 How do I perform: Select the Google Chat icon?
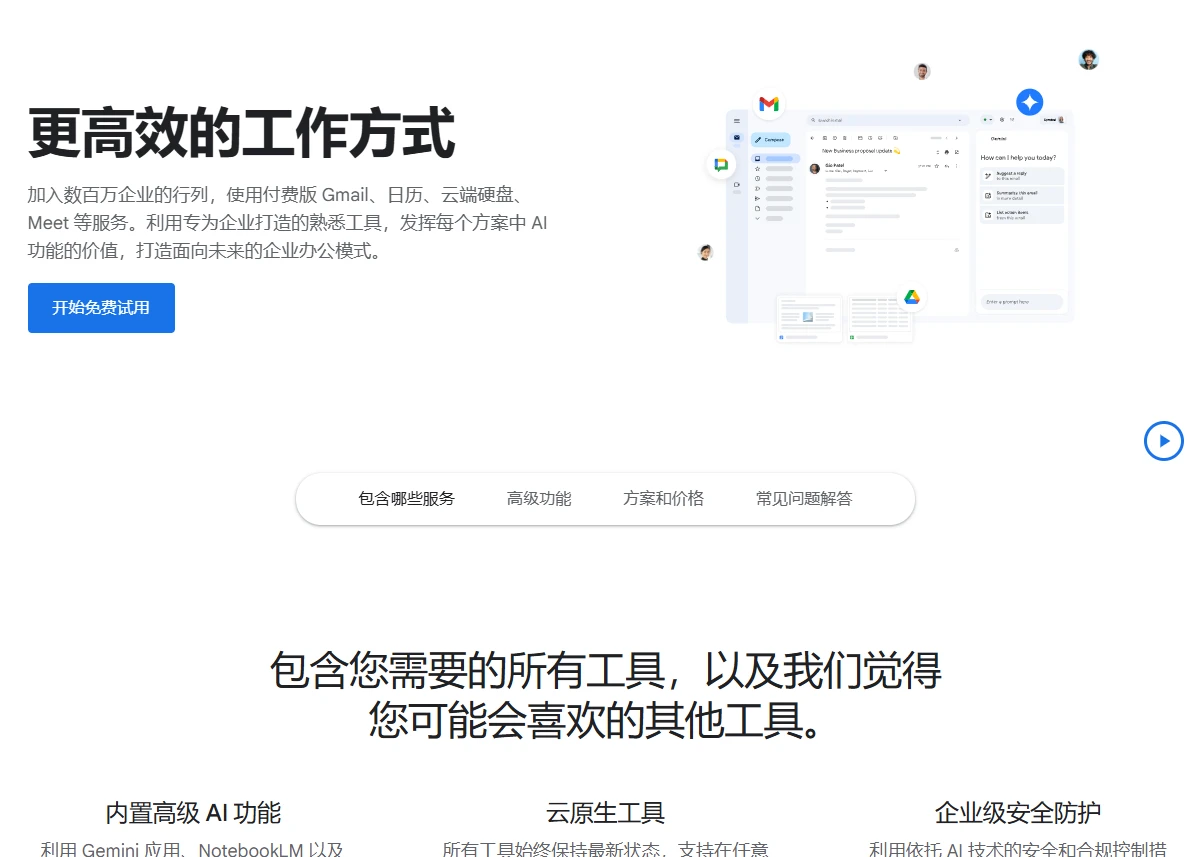click(721, 164)
